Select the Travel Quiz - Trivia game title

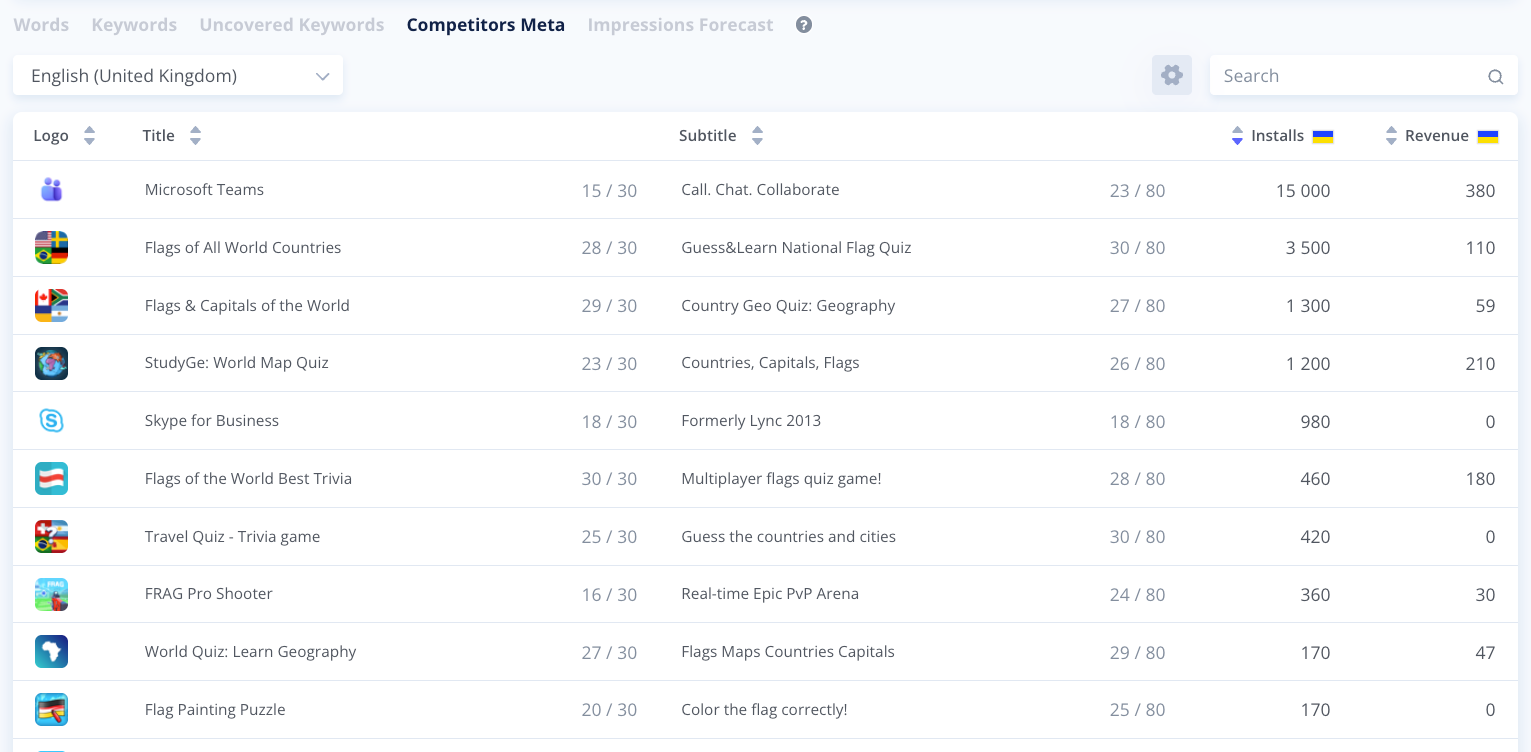click(x=232, y=537)
